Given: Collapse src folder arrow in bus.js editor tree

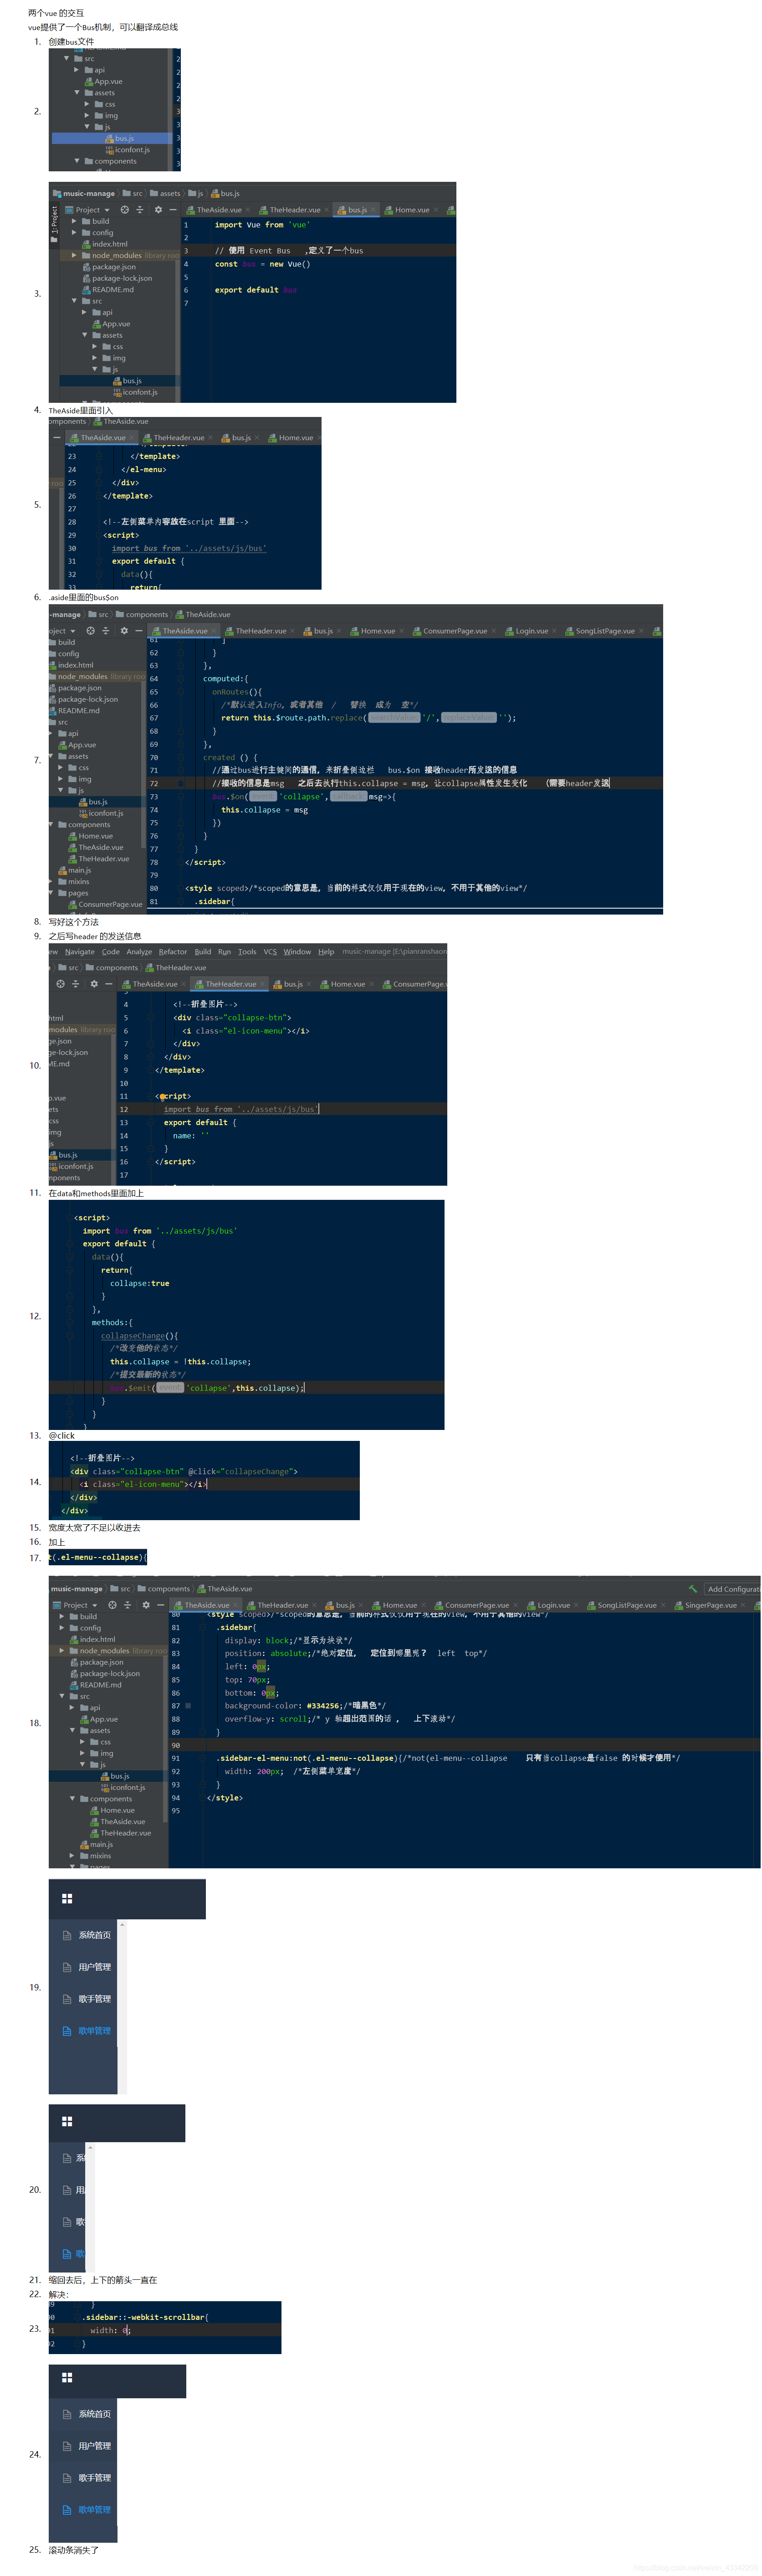Looking at the screenshot, I should [73, 301].
